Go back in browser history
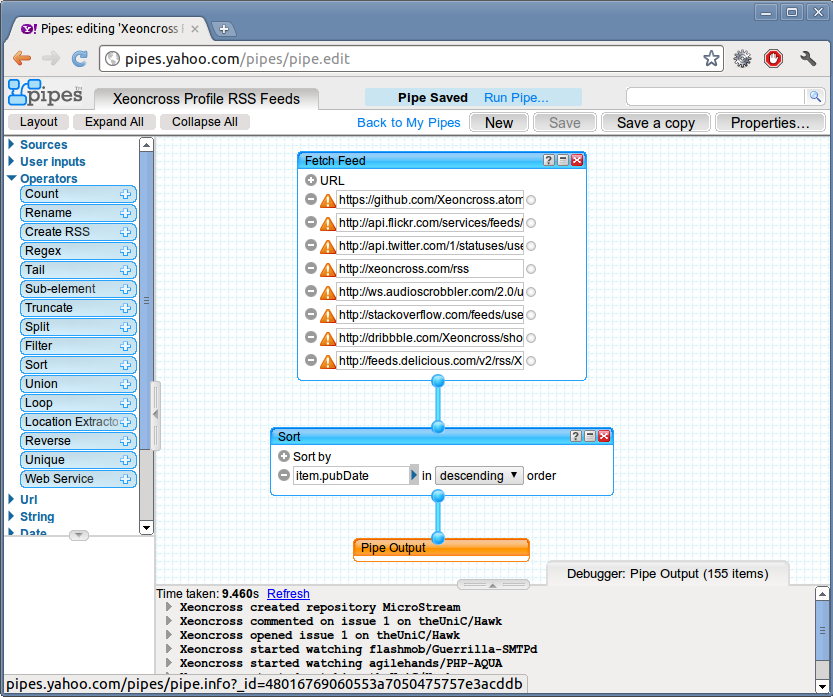Image resolution: width=833 pixels, height=697 pixels. coord(22,58)
